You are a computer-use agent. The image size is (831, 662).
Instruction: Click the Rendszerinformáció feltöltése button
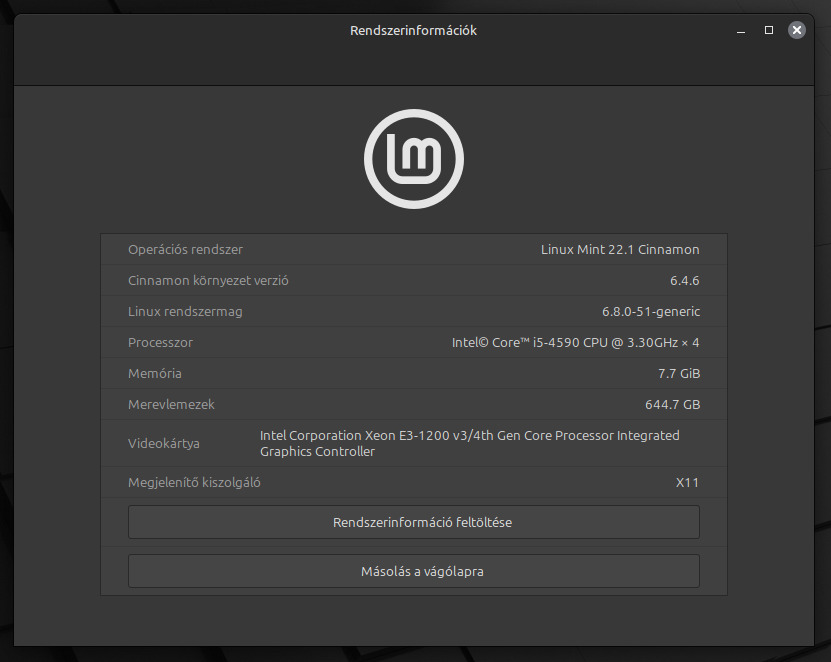click(x=414, y=522)
